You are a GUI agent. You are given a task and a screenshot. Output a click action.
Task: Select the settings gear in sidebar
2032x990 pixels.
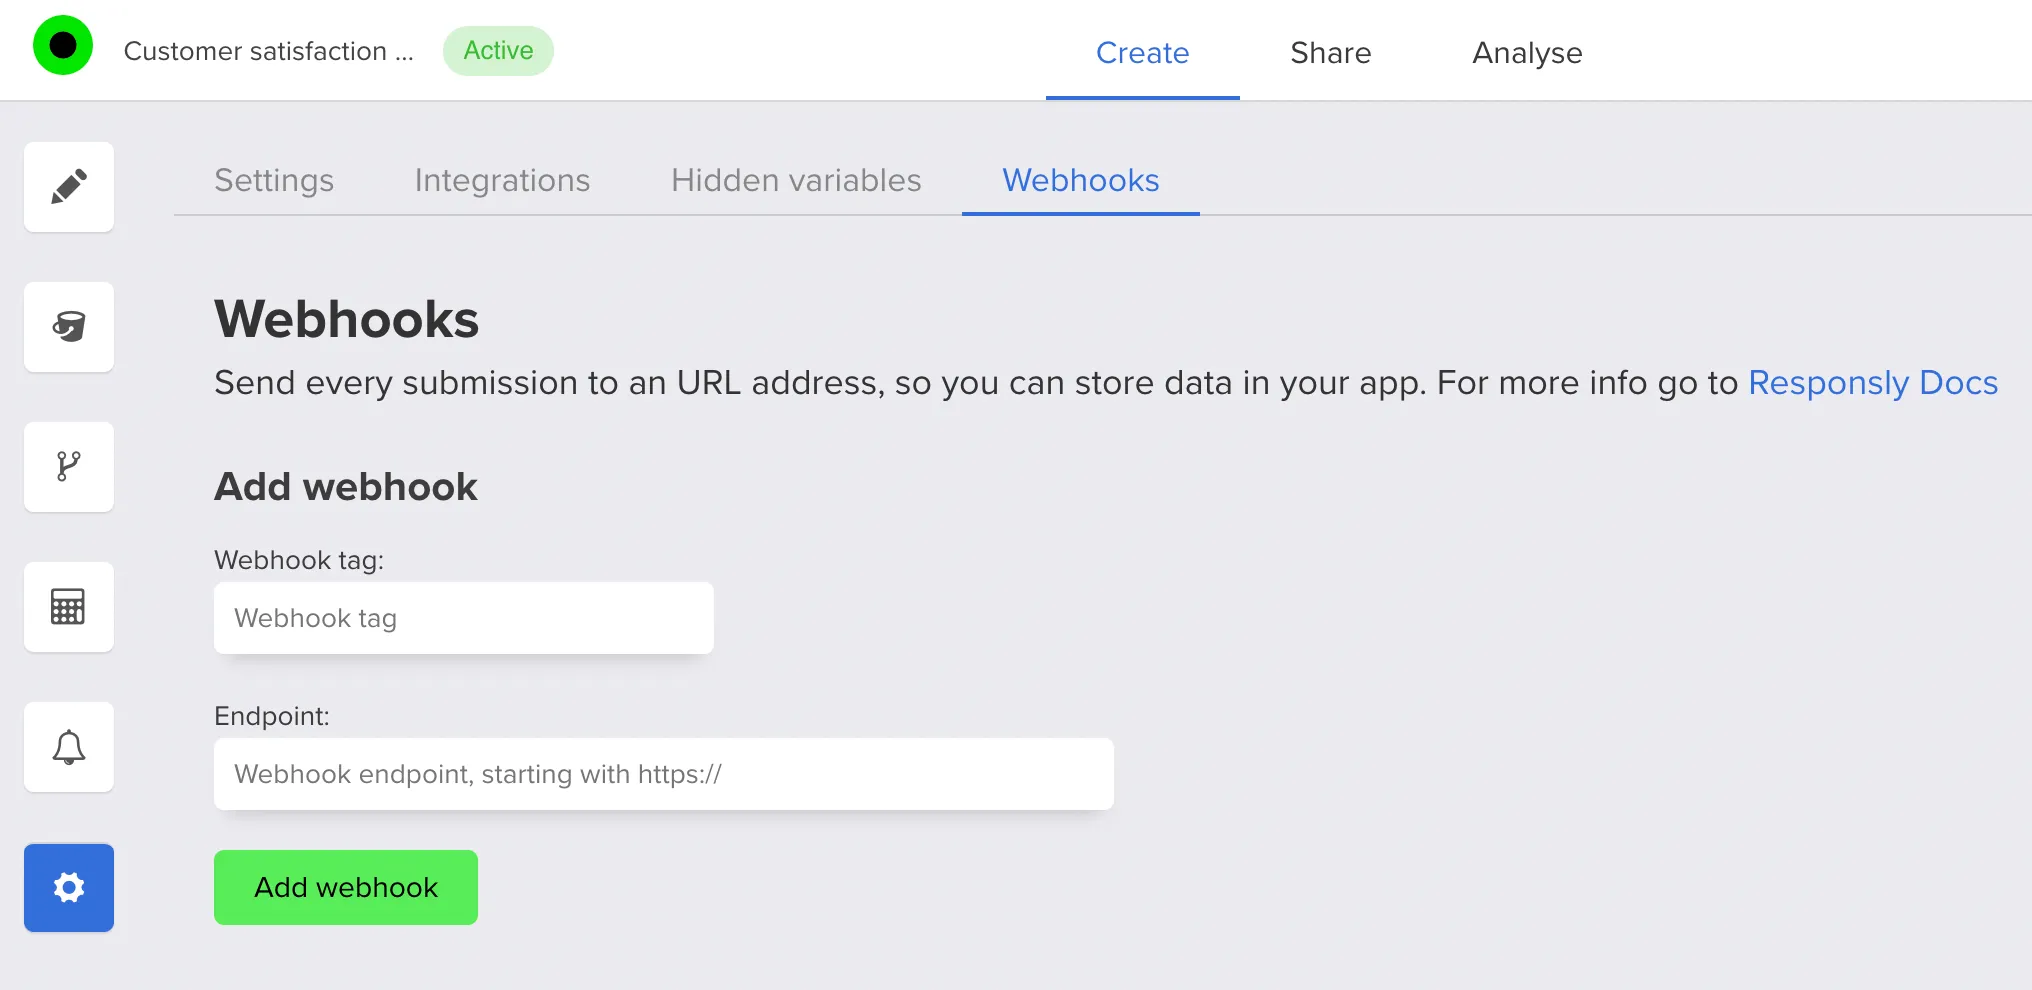68,887
